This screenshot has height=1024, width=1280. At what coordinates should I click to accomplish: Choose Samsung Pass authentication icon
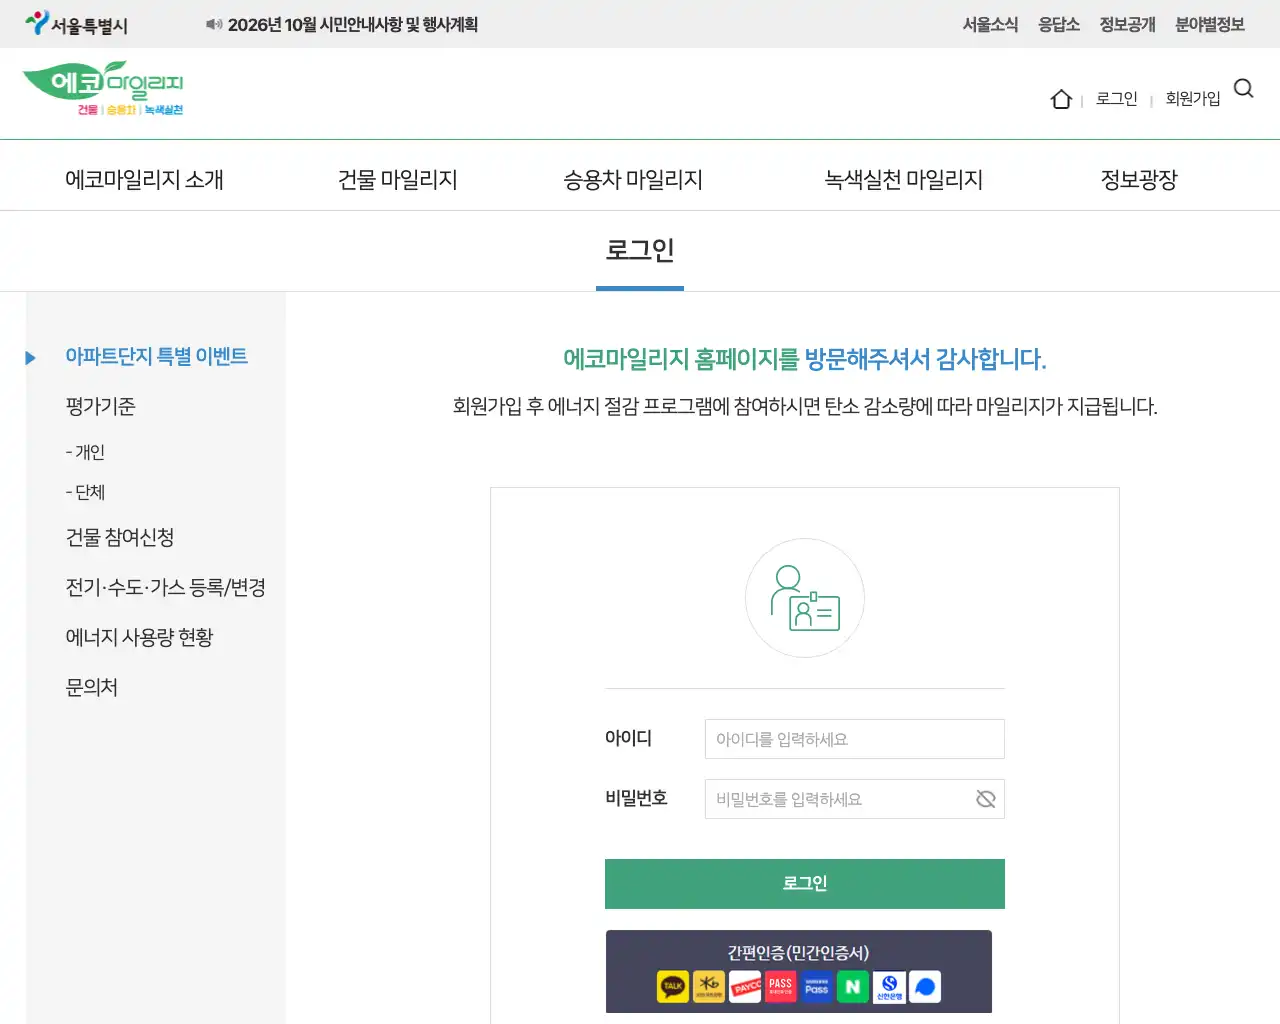point(817,987)
